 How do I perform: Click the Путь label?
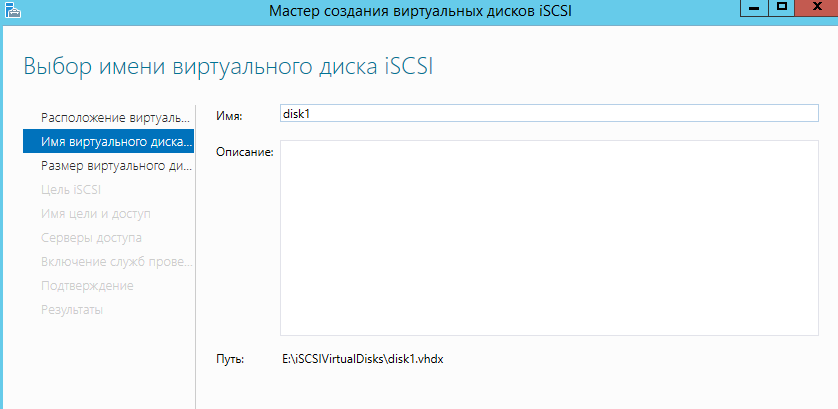pos(230,358)
